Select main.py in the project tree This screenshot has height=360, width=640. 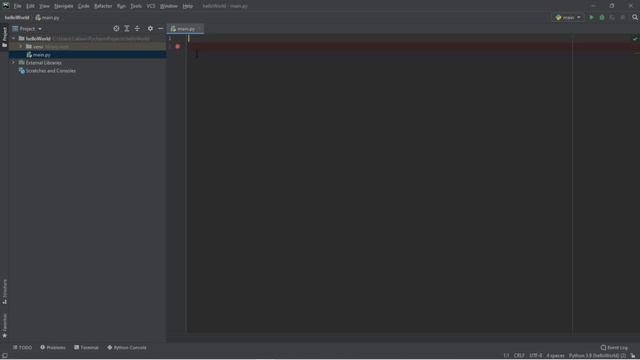click(87, 55)
